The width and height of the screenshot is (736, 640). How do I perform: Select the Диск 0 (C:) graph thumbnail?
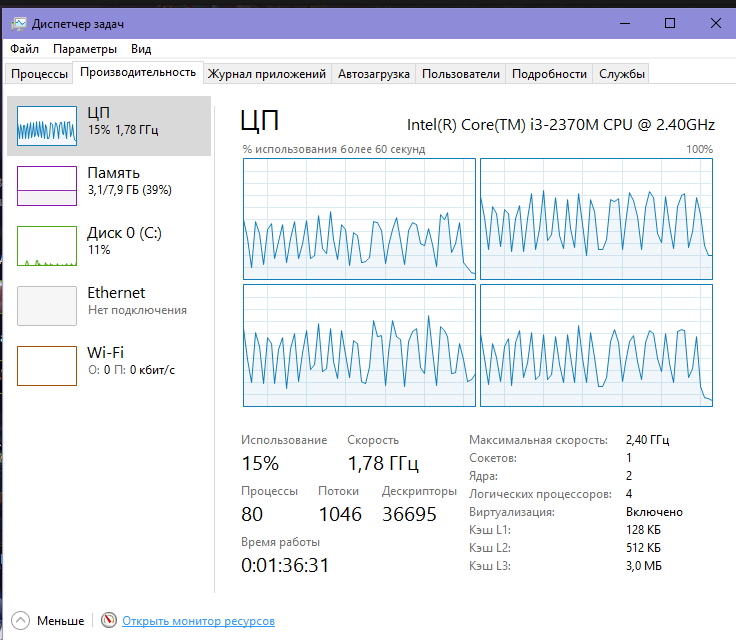tap(47, 246)
